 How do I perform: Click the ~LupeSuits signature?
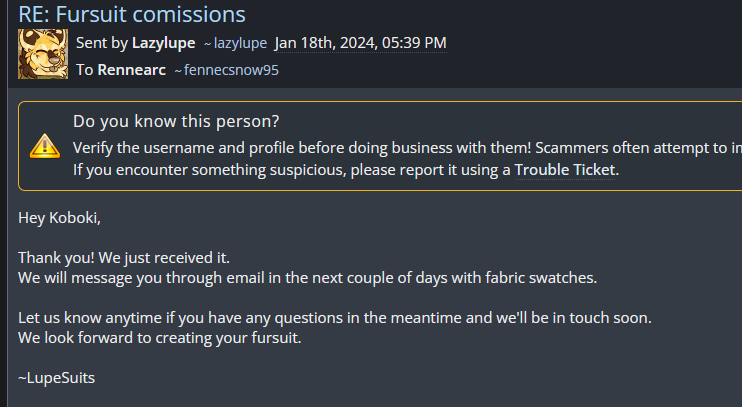click(x=56, y=377)
